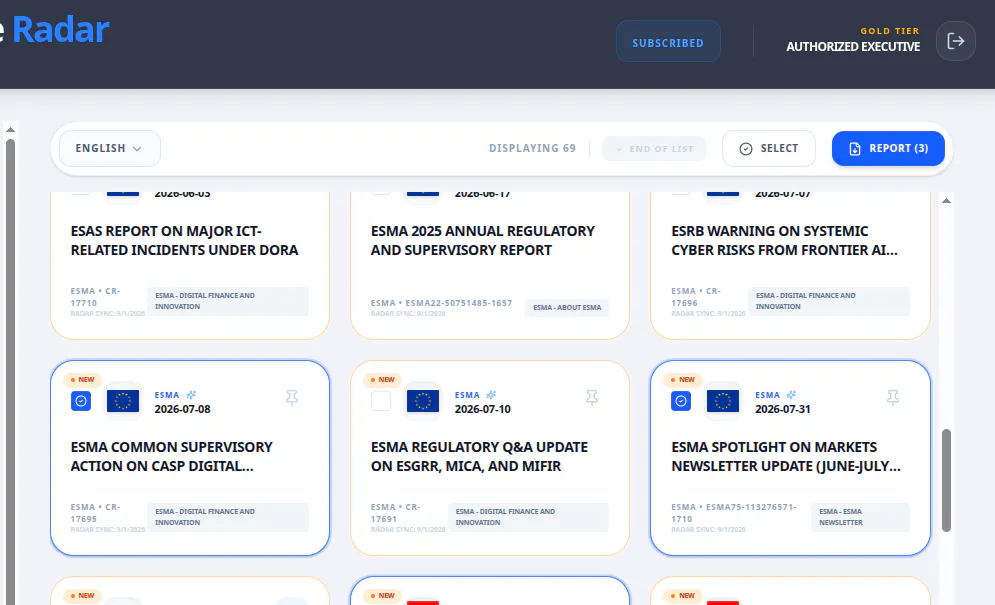Click the card list scroll-up arrow

pos(946,201)
